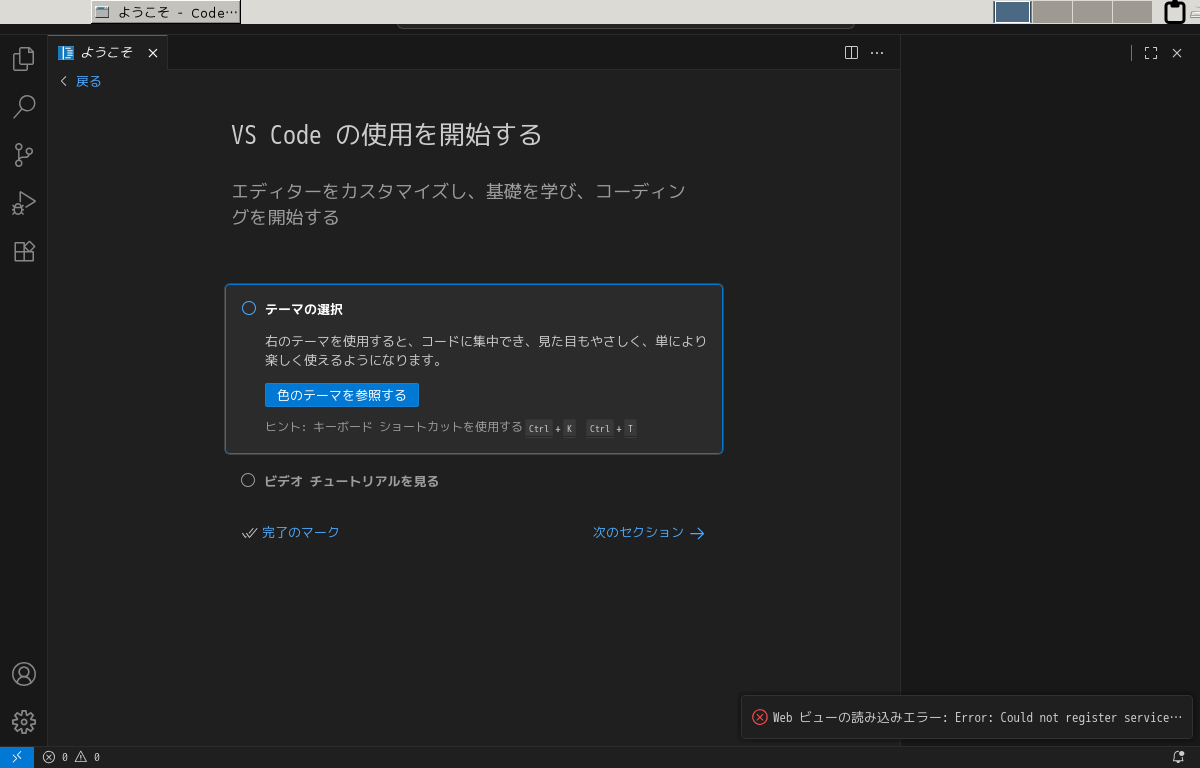This screenshot has height=768, width=1200.
Task: Go back with the 戻る link
Action: click(x=81, y=81)
